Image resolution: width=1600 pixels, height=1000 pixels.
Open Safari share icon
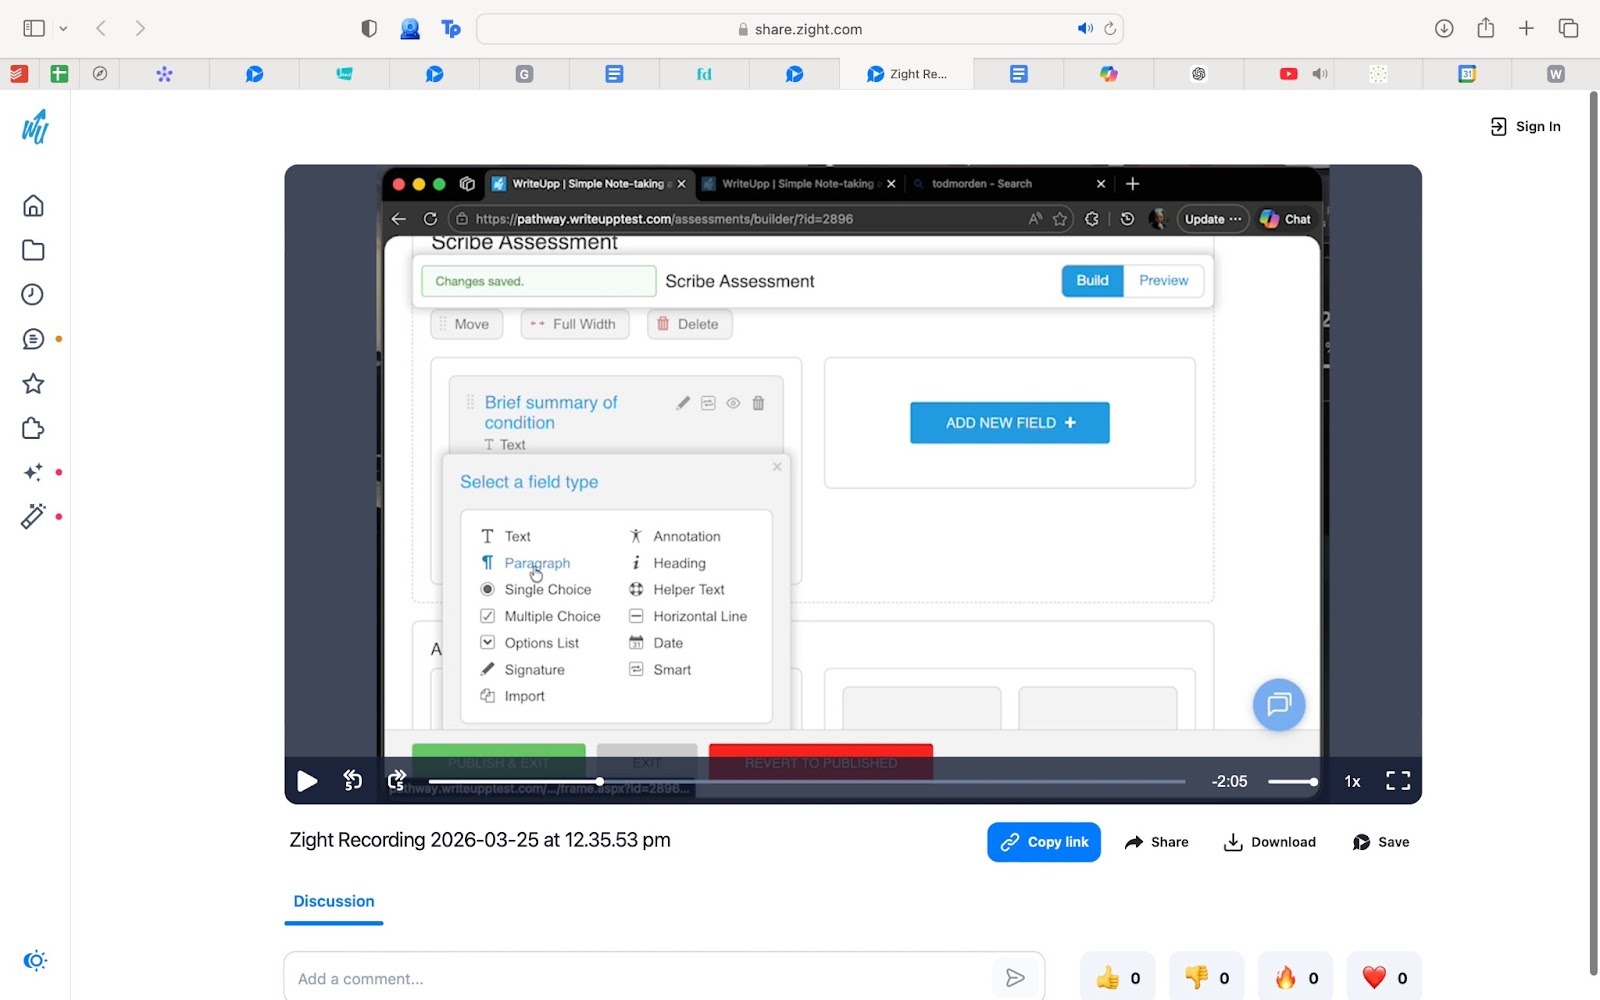point(1486,28)
